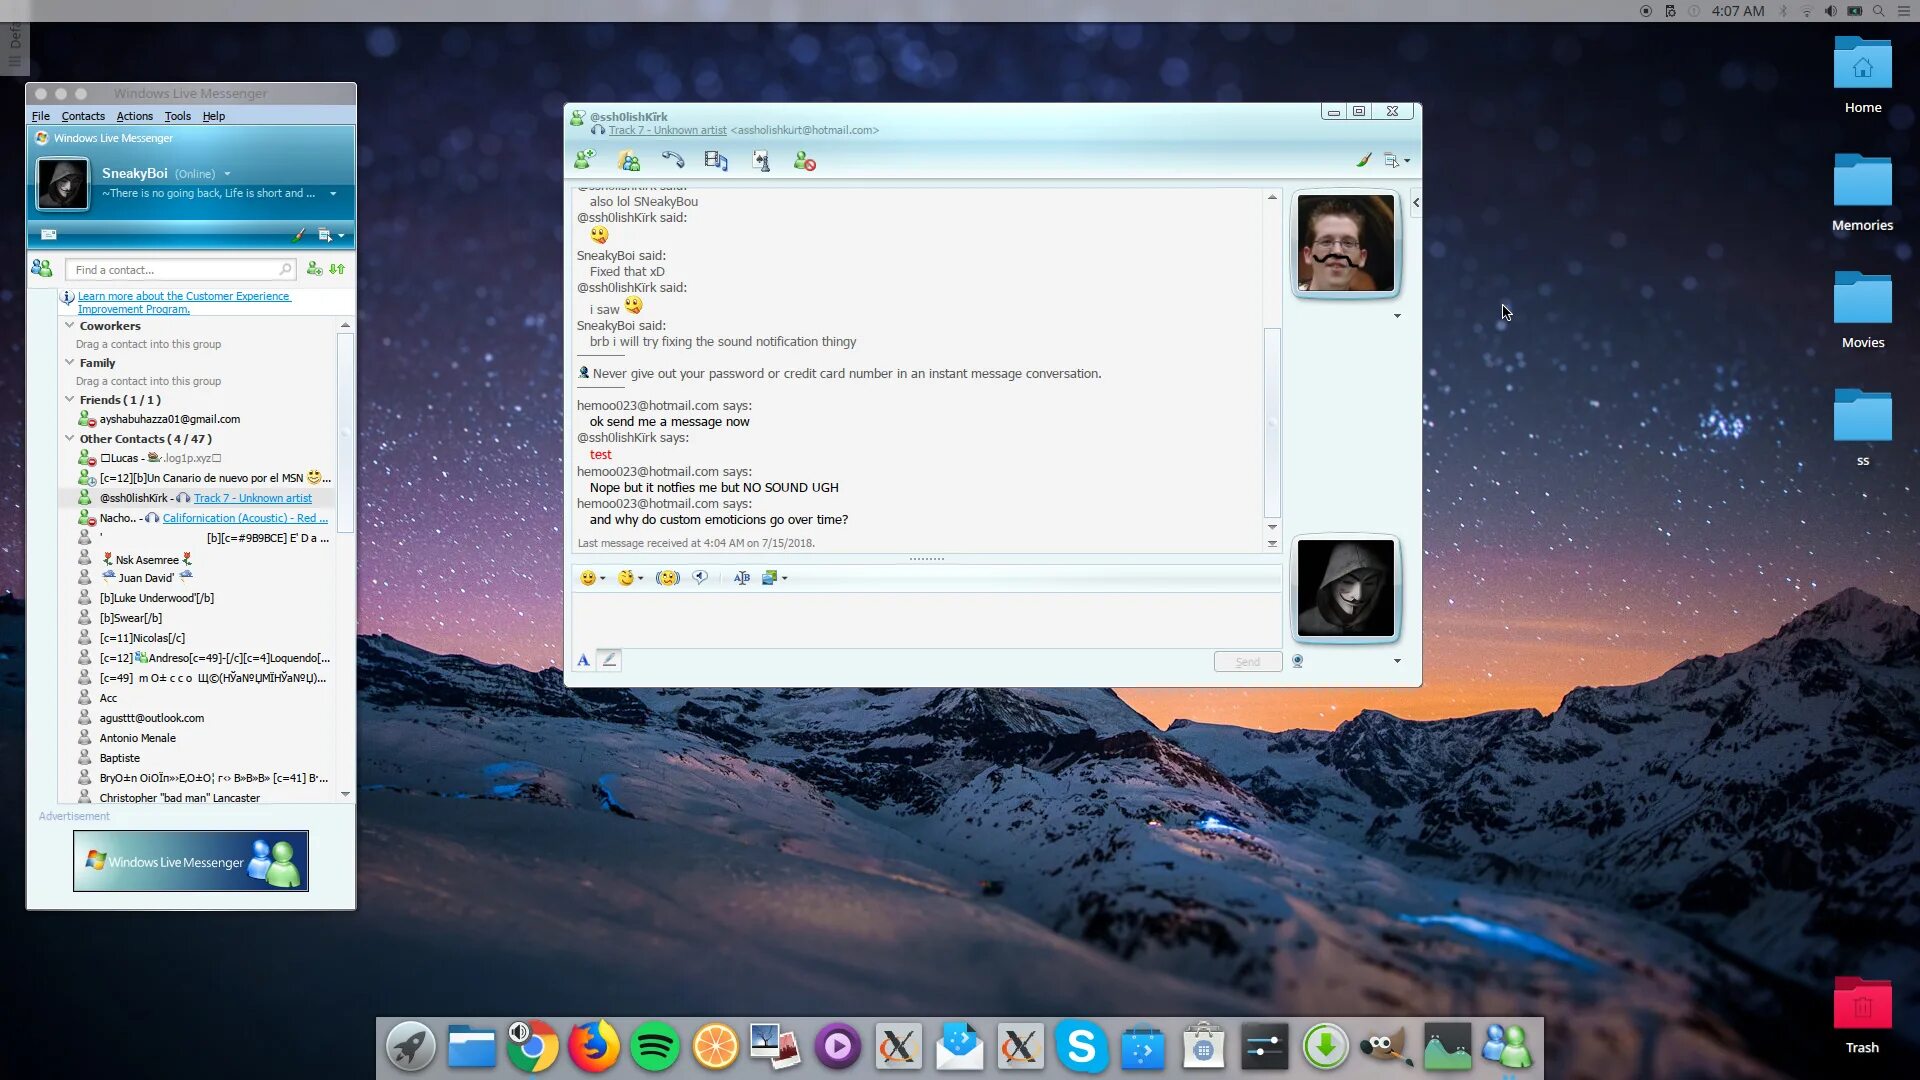This screenshot has height=1080, width=1920.
Task: Select Change Font color dropdown in chat
Action: [x=741, y=576]
